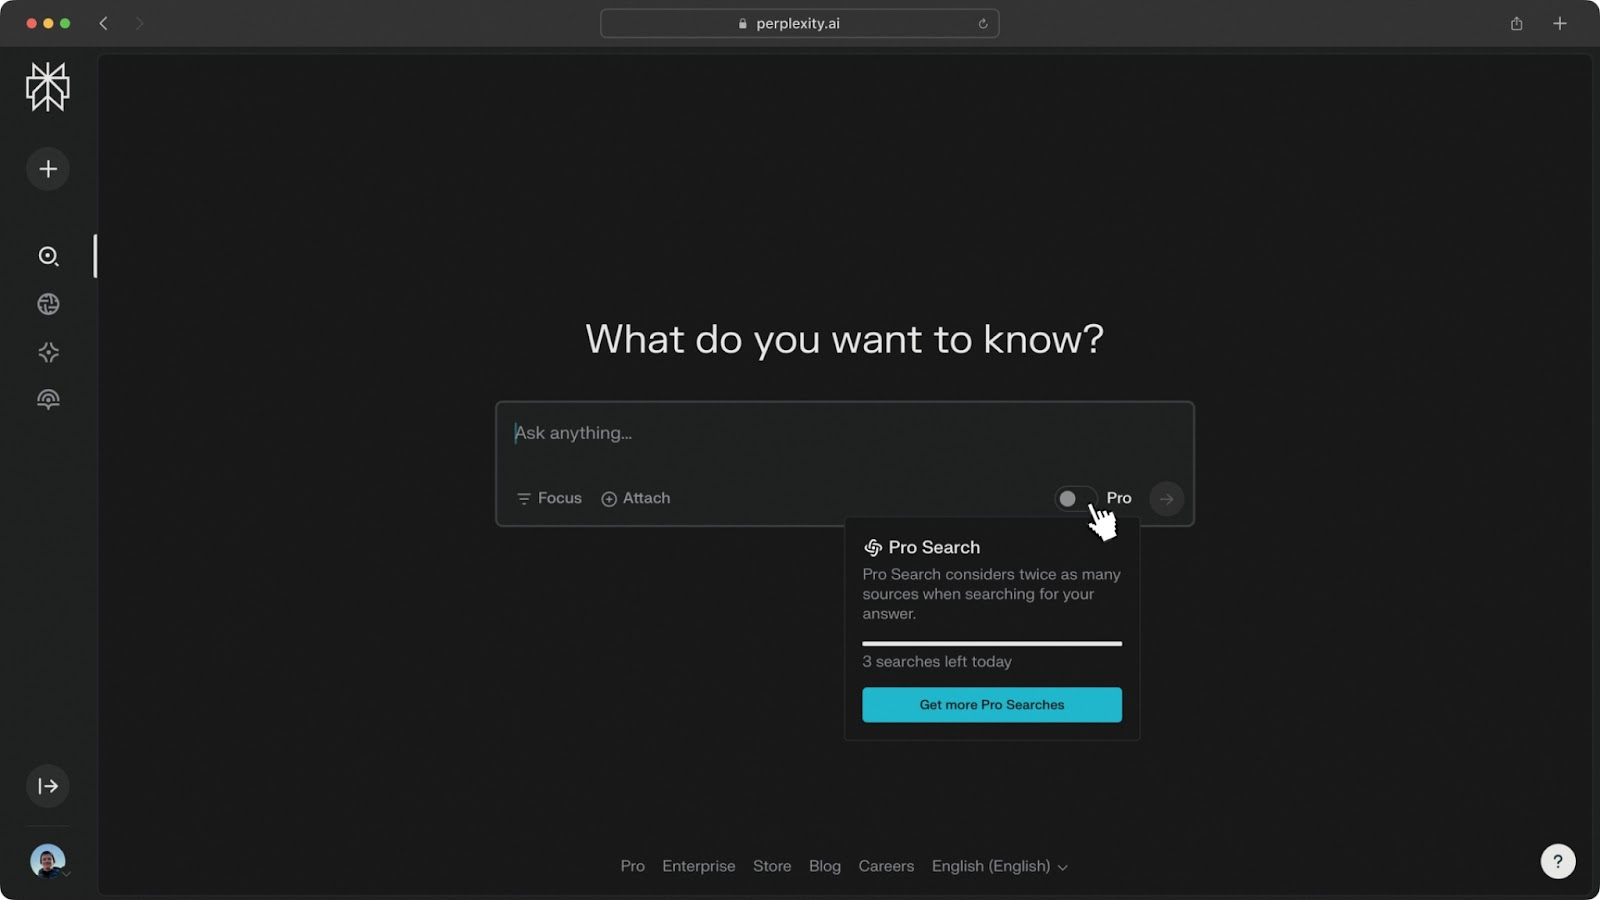1600x900 pixels.
Task: Open the user profile avatar menu
Action: [47, 861]
